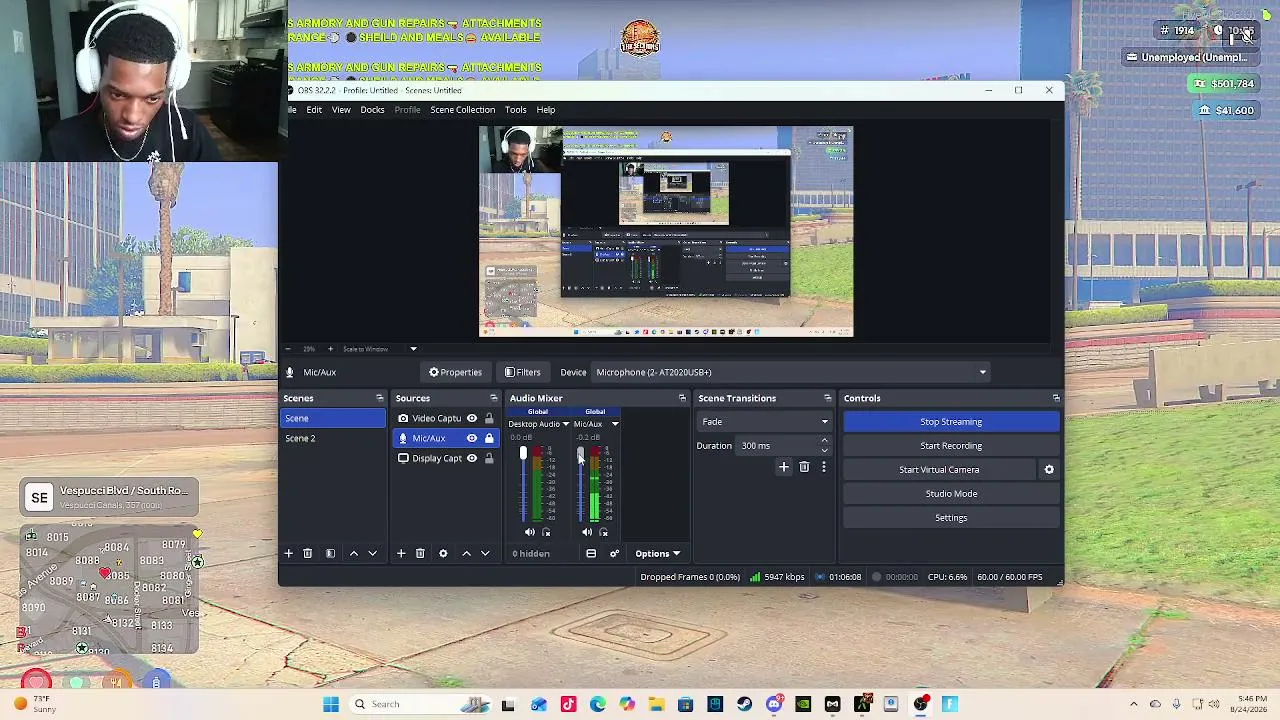Add a configurable scene transition
This screenshot has height=720, width=1280.
pos(784,467)
